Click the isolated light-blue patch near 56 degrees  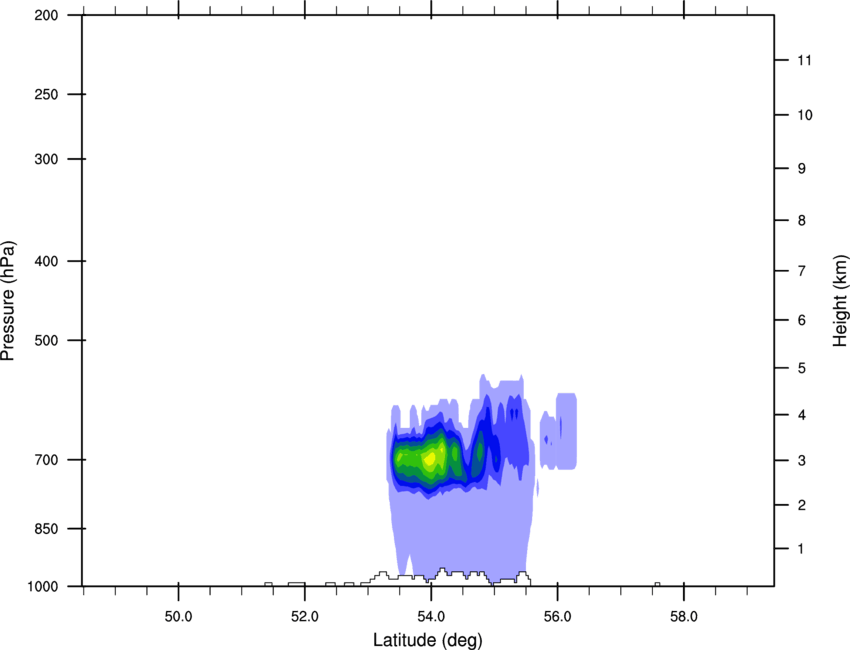click(x=558, y=432)
